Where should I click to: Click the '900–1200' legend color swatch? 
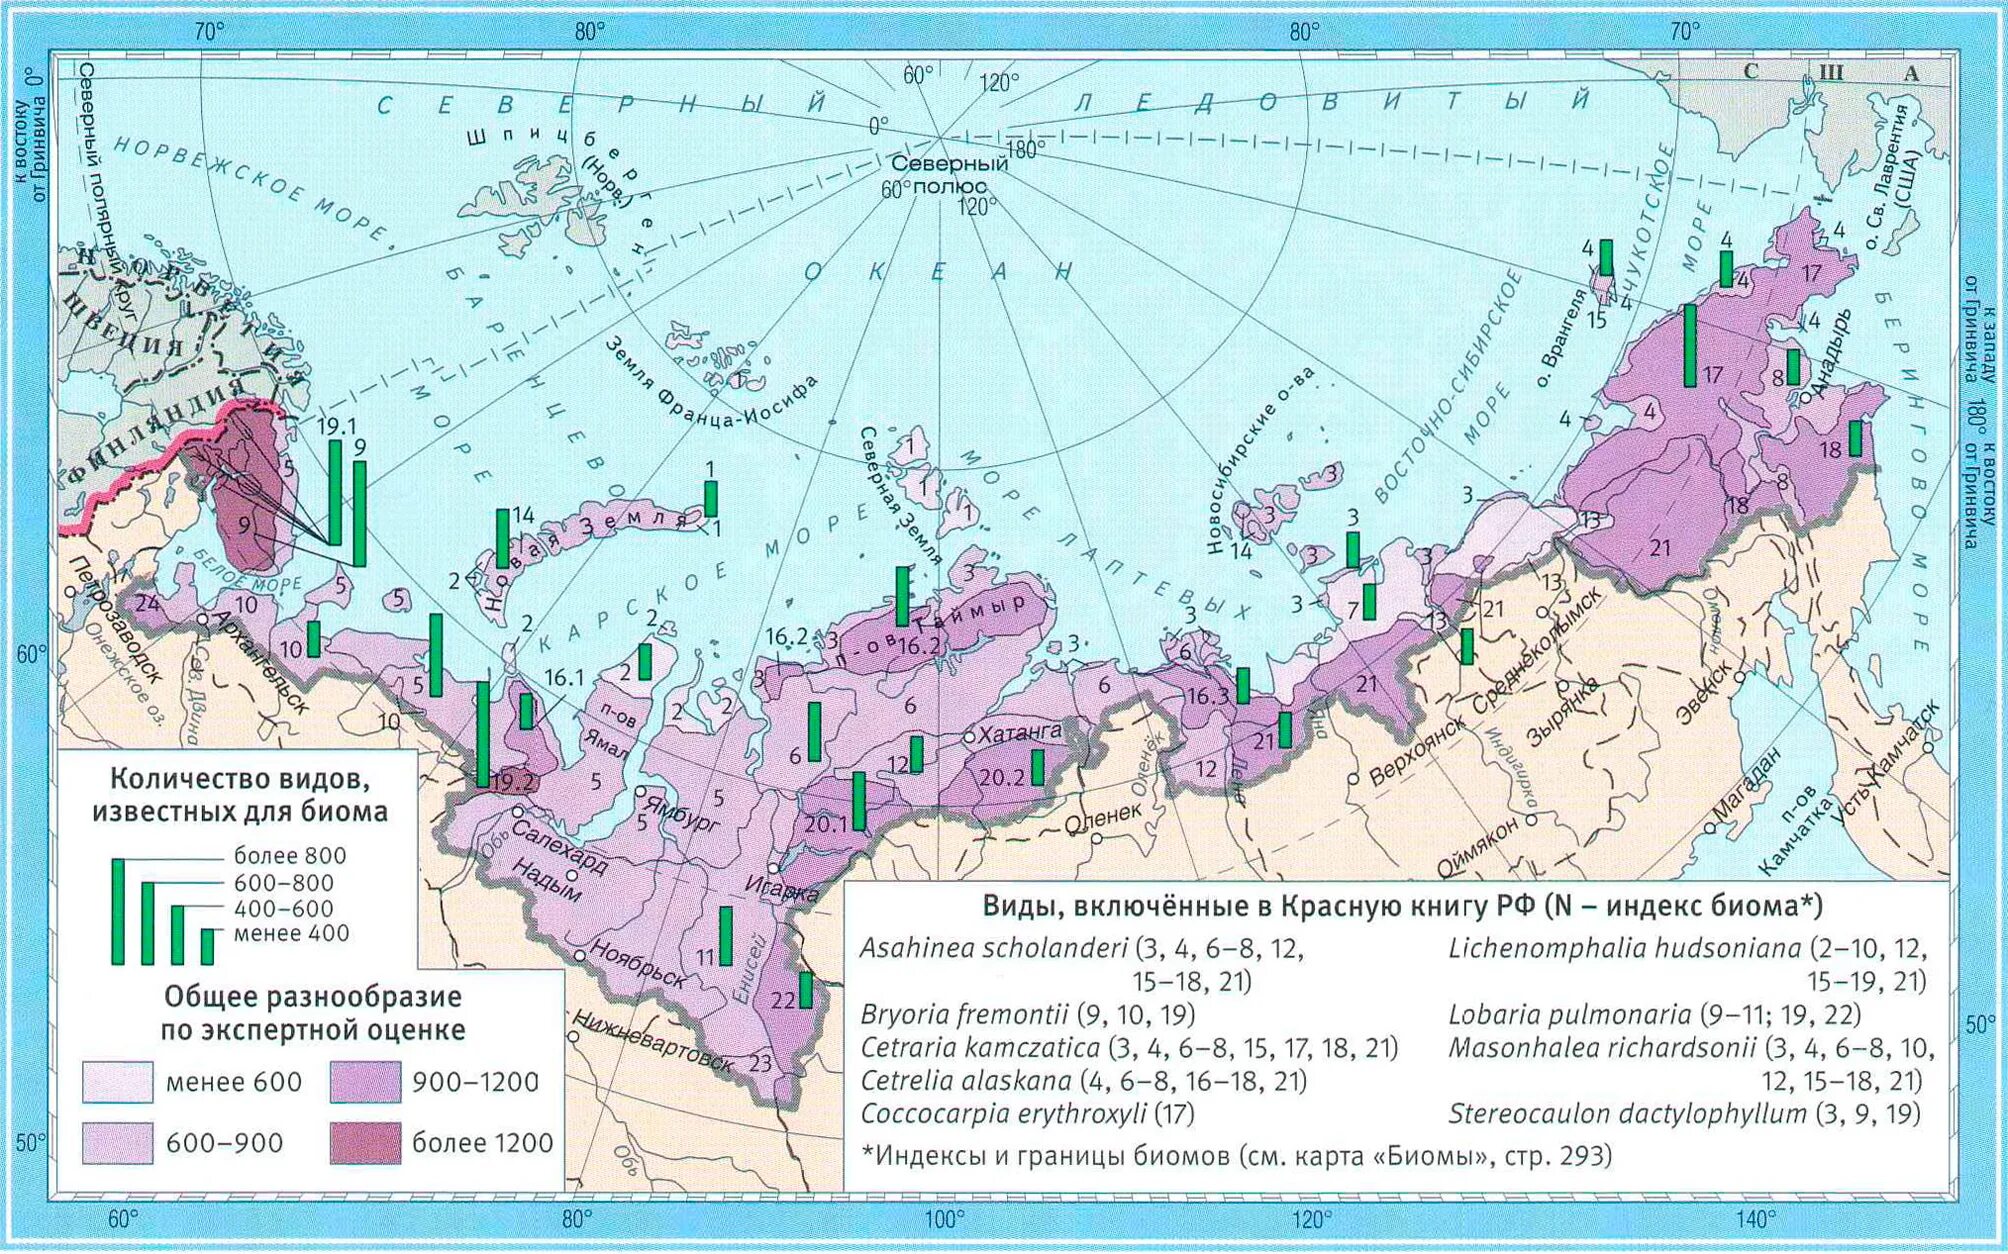click(x=365, y=1082)
